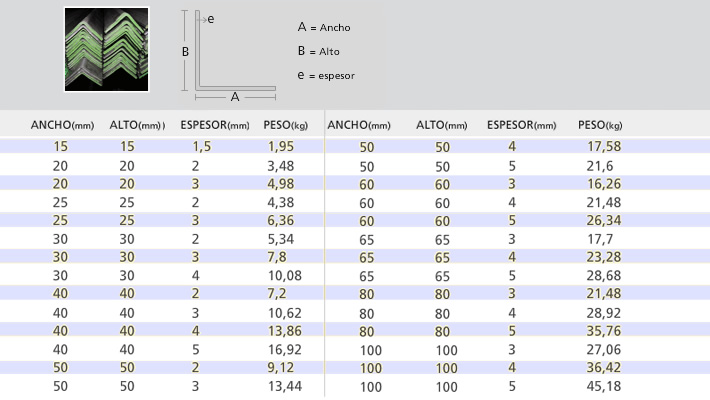
Task: Select the 'A = Ancho' legend entry
Action: coord(324,28)
